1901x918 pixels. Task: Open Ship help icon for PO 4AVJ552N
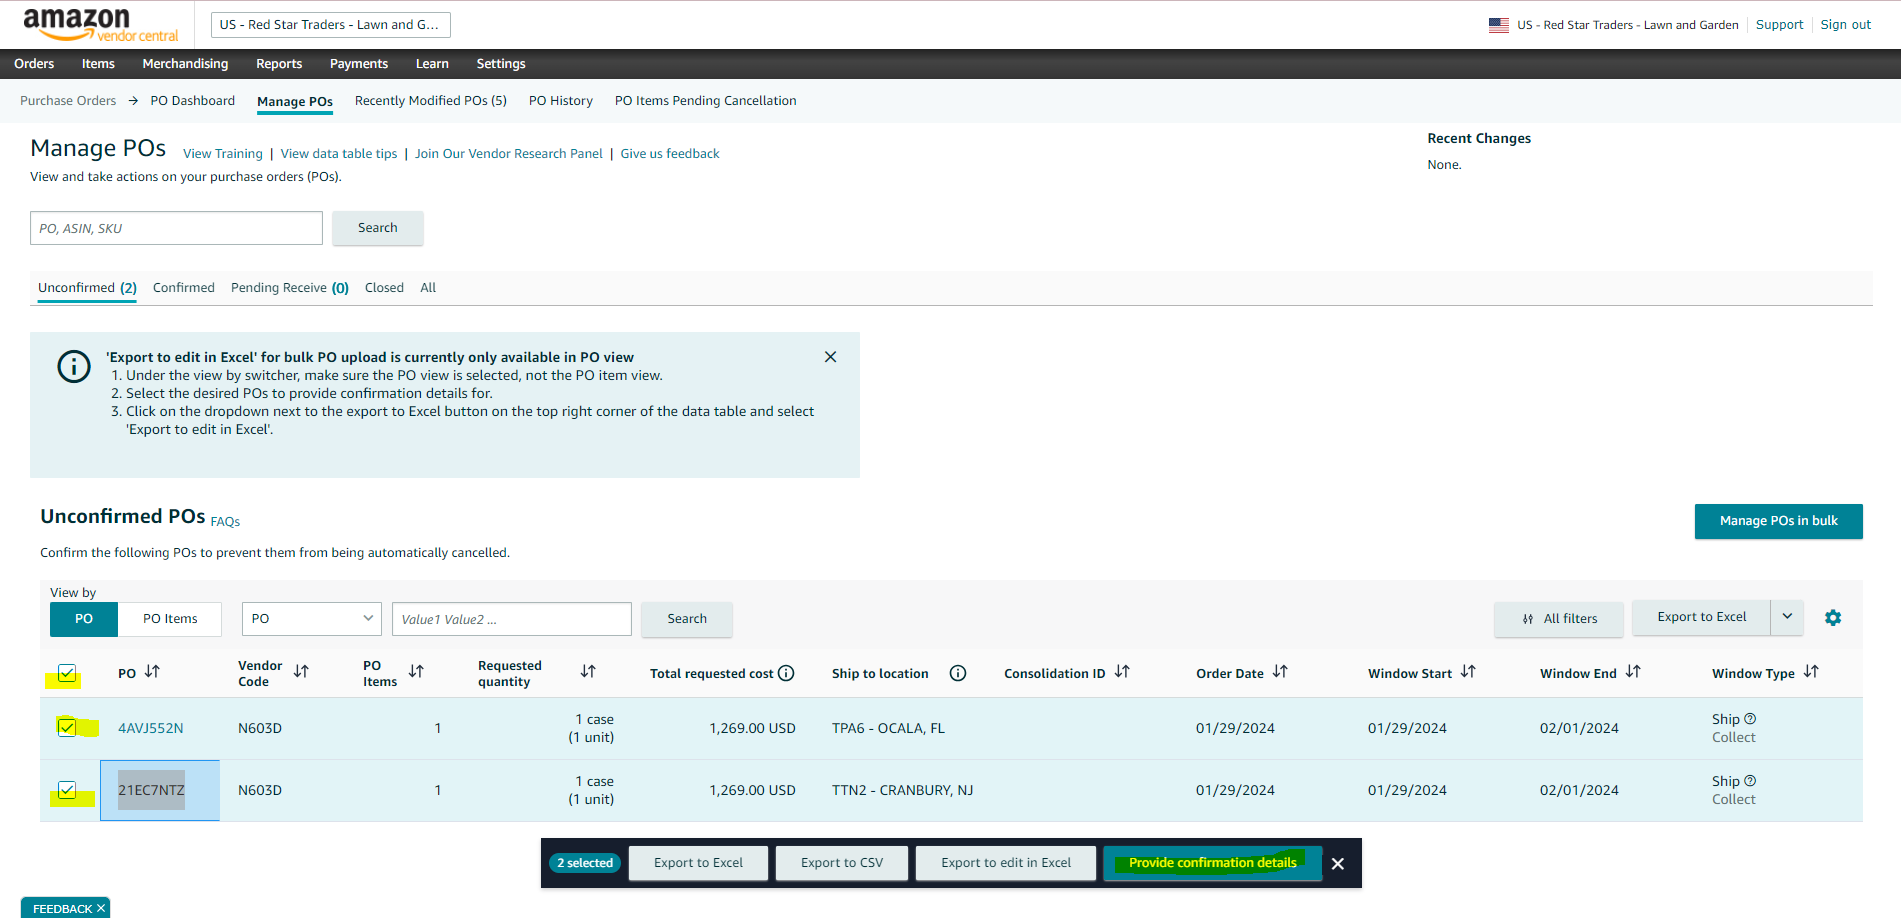1750,719
